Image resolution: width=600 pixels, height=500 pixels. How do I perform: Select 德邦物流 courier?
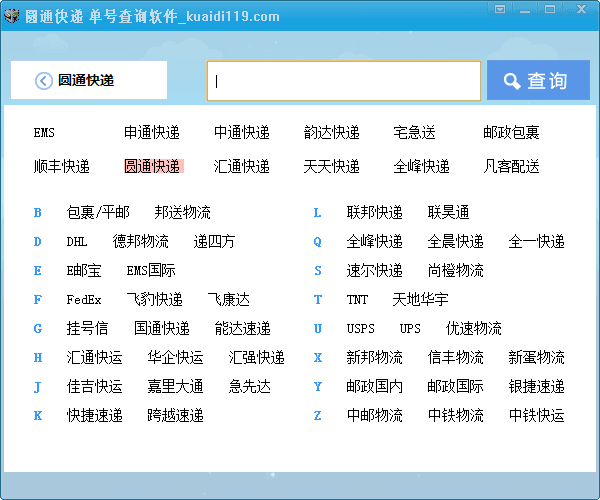tap(141, 242)
